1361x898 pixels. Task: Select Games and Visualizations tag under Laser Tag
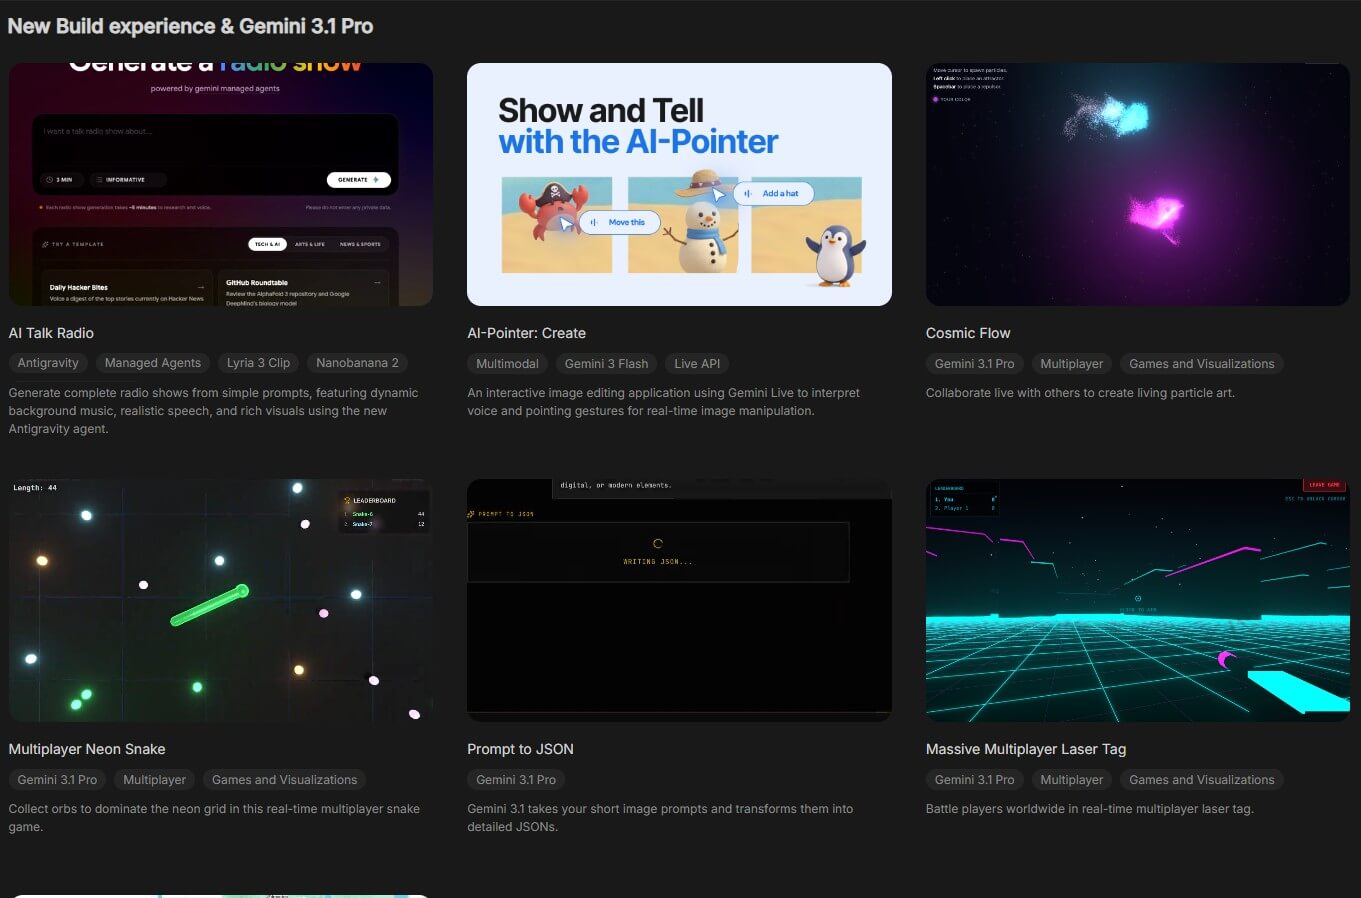point(1202,780)
